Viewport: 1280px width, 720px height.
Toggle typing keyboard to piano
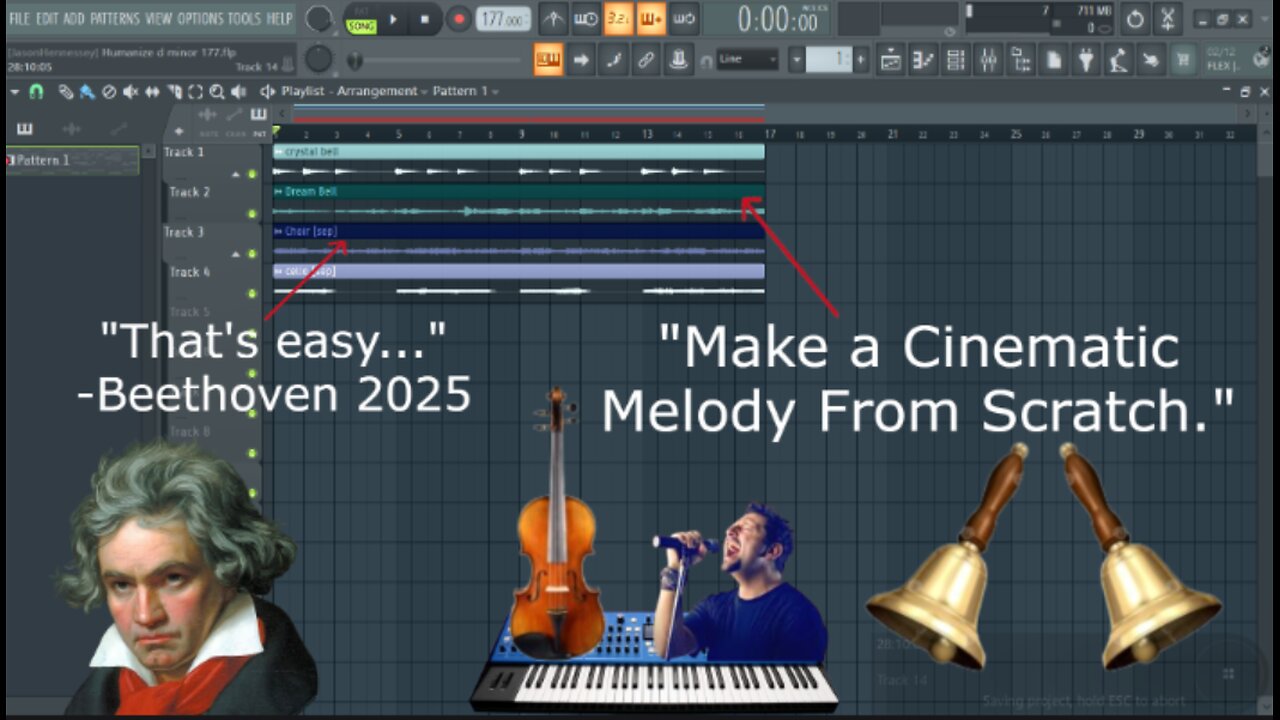[x=548, y=60]
